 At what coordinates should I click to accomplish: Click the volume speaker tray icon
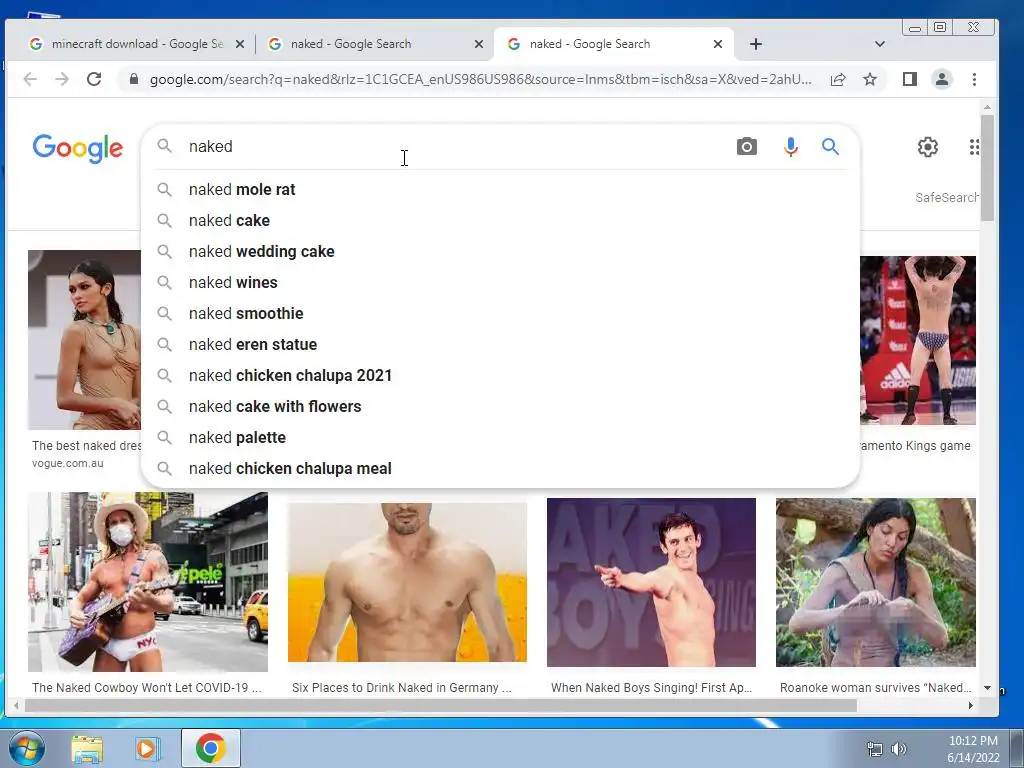pyautogui.click(x=899, y=748)
